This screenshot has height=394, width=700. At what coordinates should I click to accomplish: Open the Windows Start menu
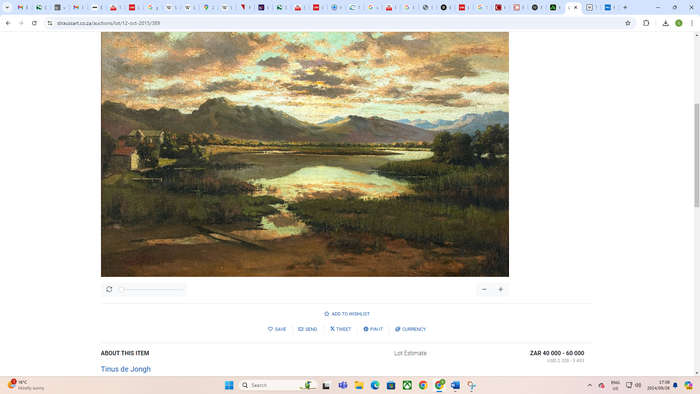[229, 385]
